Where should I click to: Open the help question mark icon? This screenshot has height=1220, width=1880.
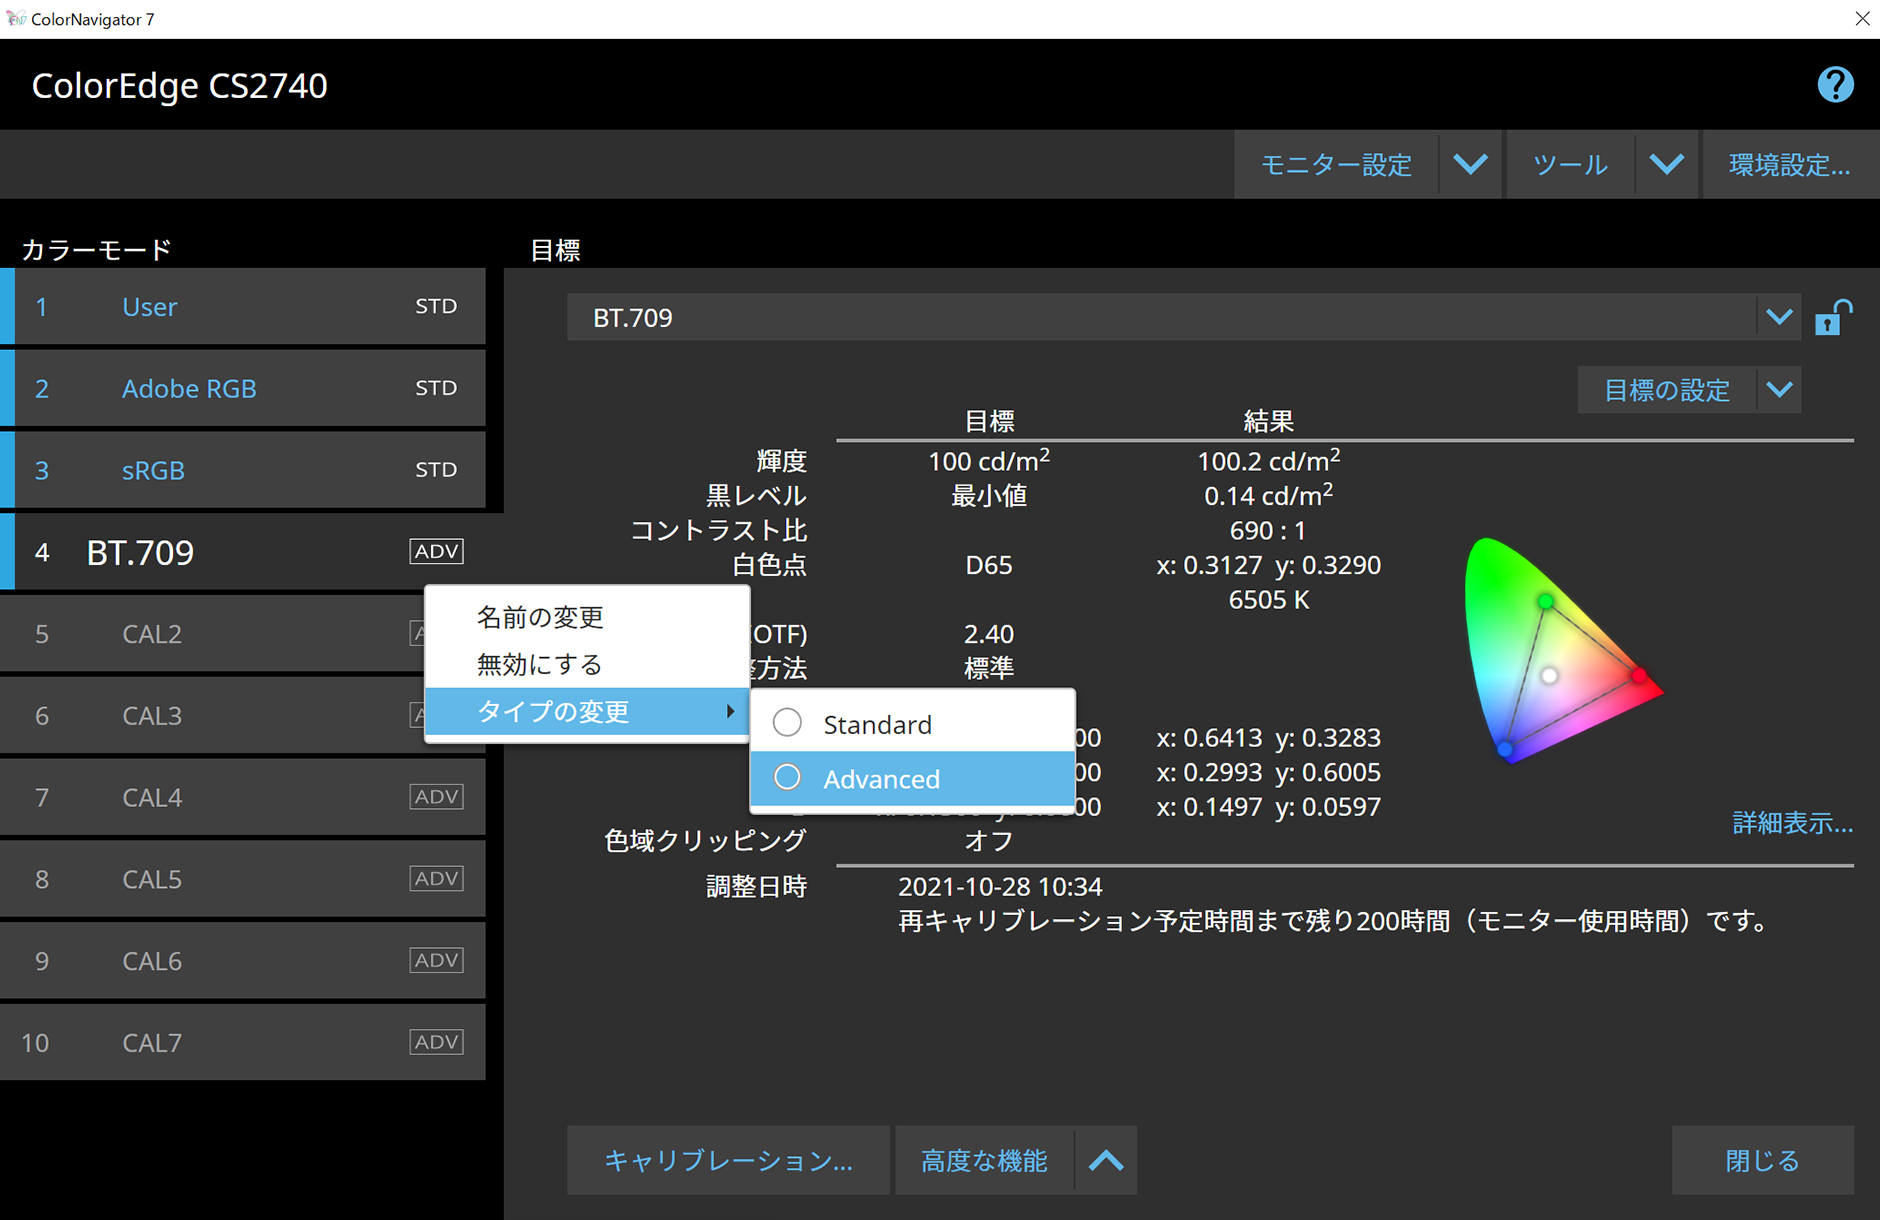pyautogui.click(x=1835, y=85)
